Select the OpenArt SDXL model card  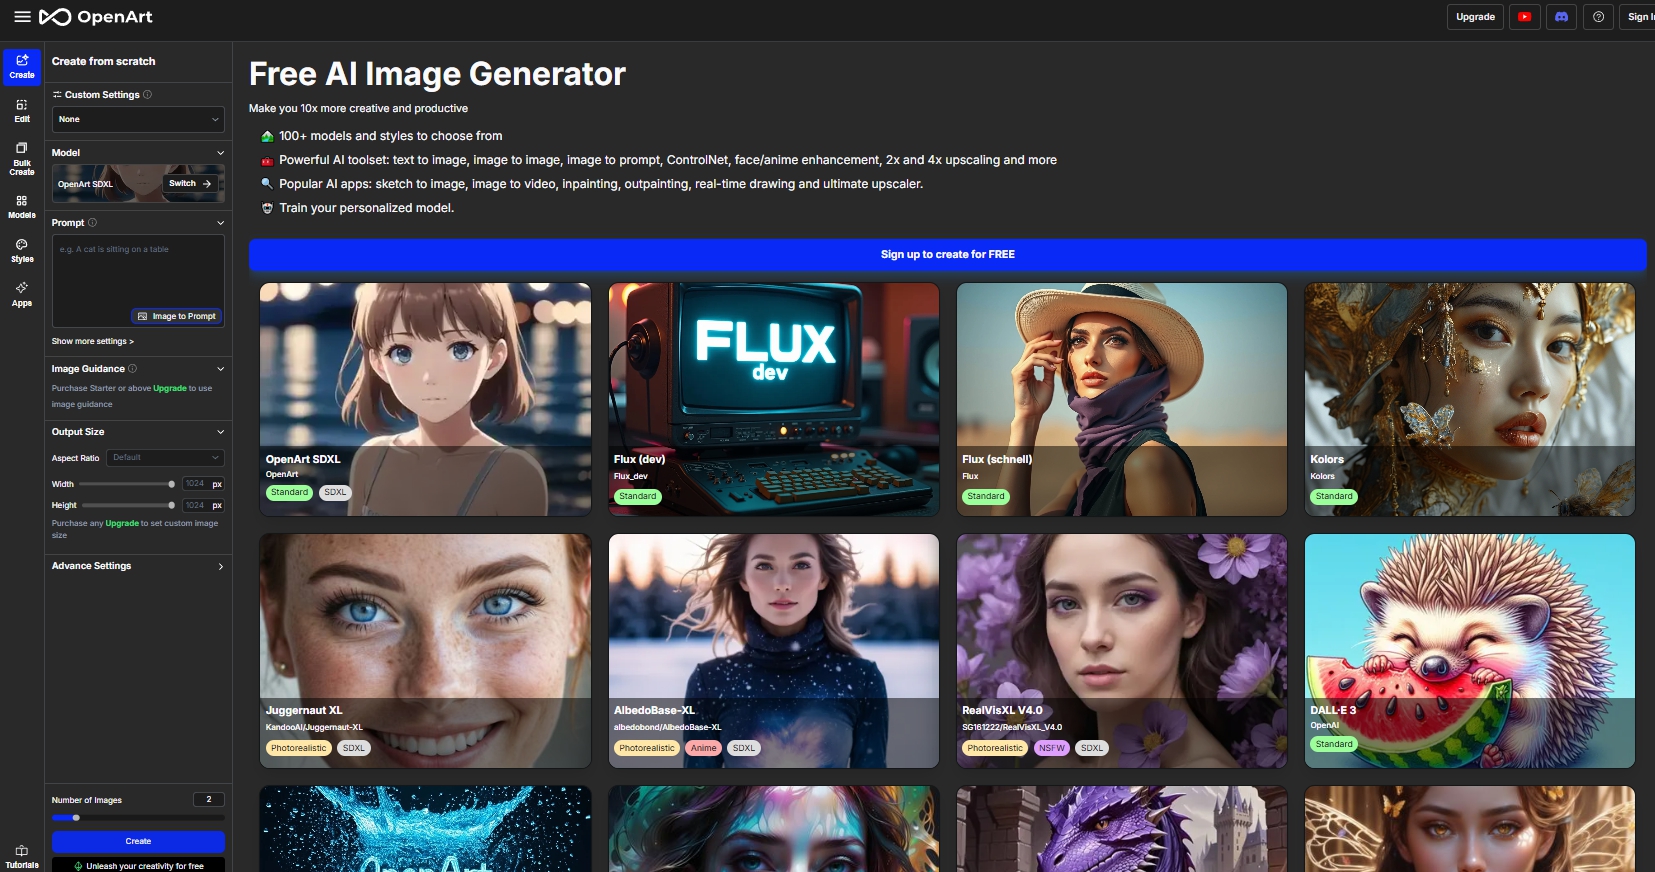coord(425,399)
